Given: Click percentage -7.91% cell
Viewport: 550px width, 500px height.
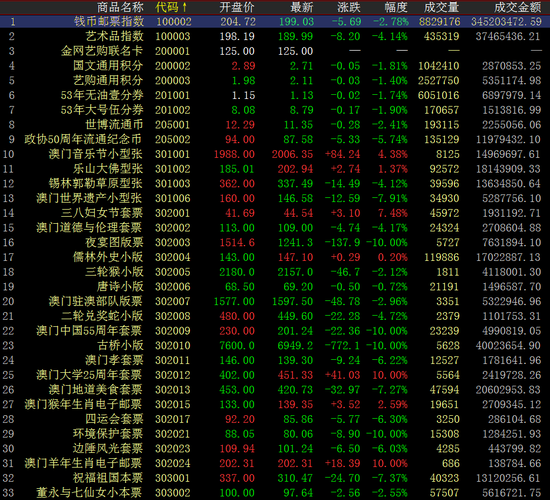Looking at the screenshot, I should pyautogui.click(x=390, y=199).
